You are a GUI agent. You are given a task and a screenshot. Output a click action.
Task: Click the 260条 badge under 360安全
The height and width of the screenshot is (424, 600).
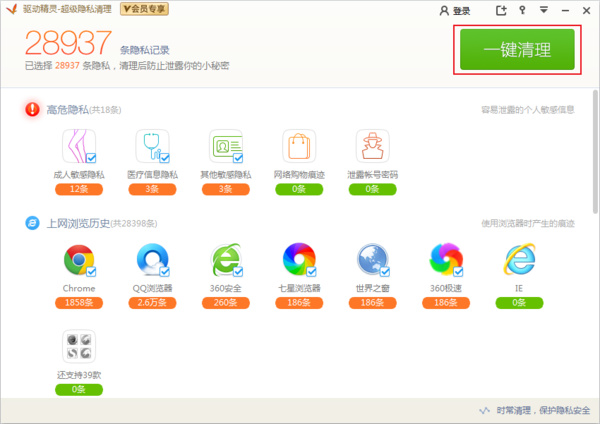226,303
